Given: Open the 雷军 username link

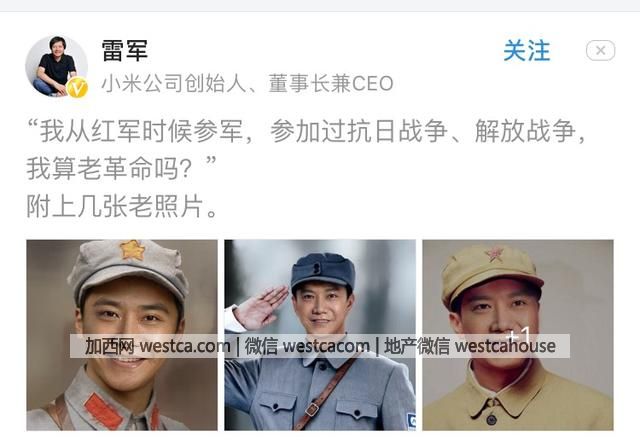Looking at the screenshot, I should 125,51.
